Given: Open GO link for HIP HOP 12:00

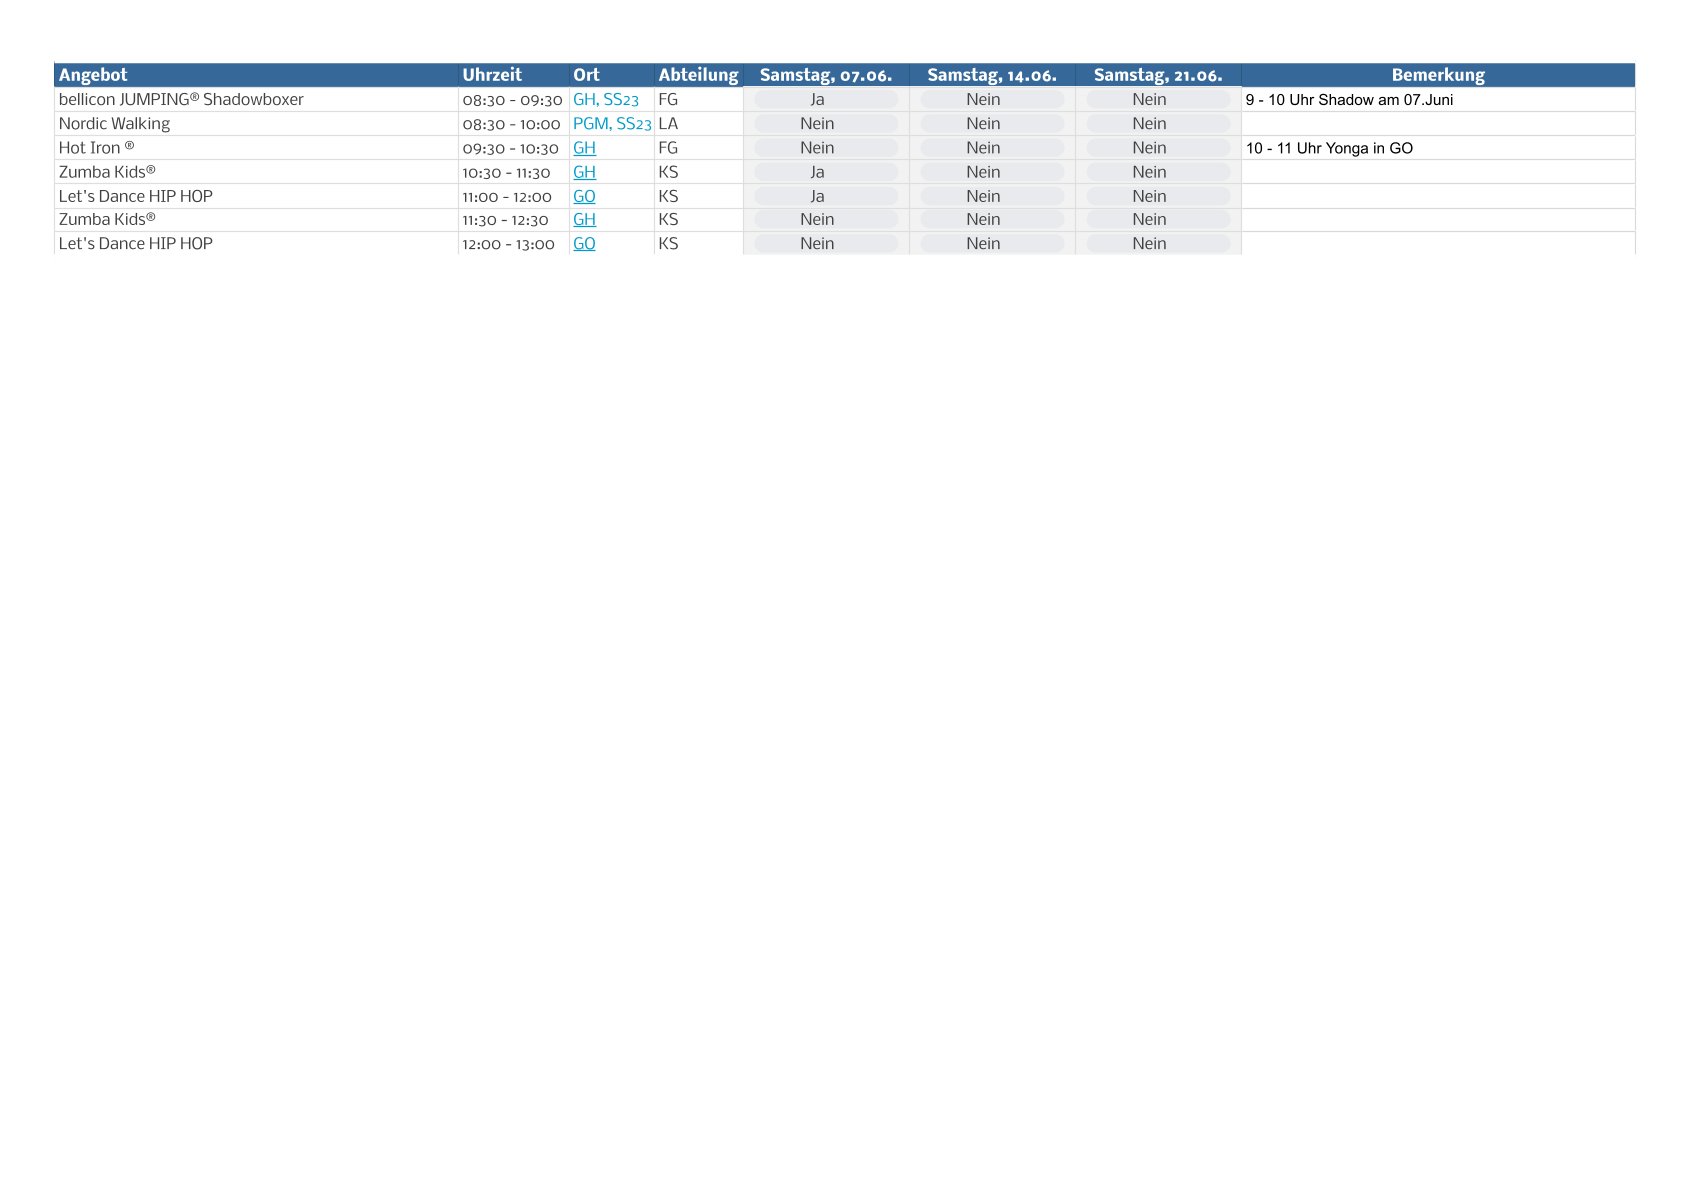Looking at the screenshot, I should click(x=584, y=243).
